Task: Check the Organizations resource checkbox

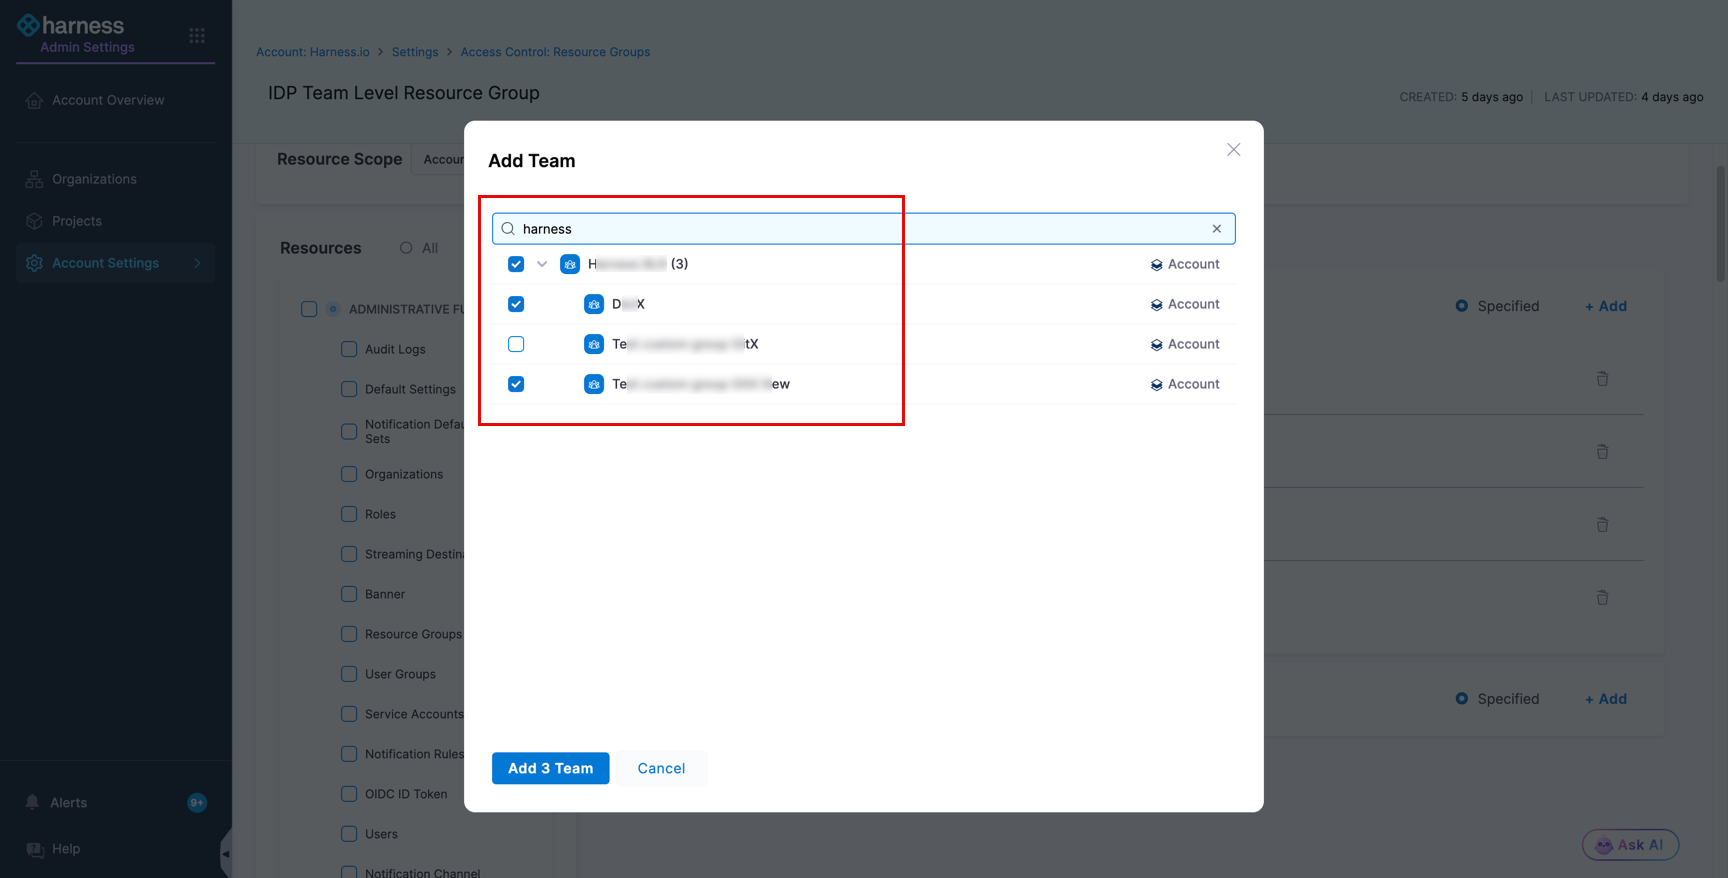Action: (x=349, y=474)
